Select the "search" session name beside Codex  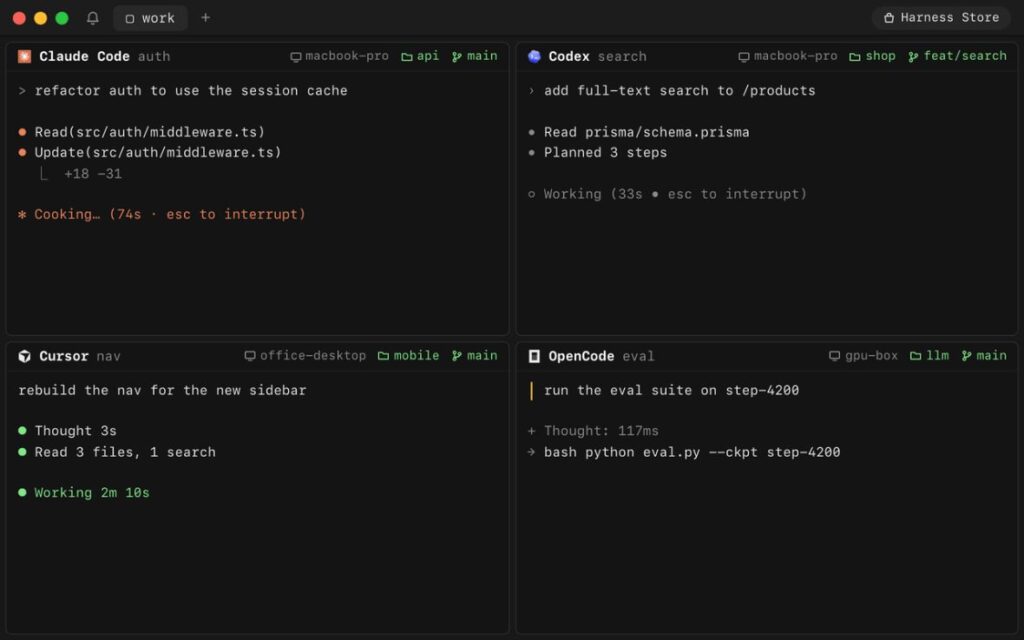click(622, 57)
